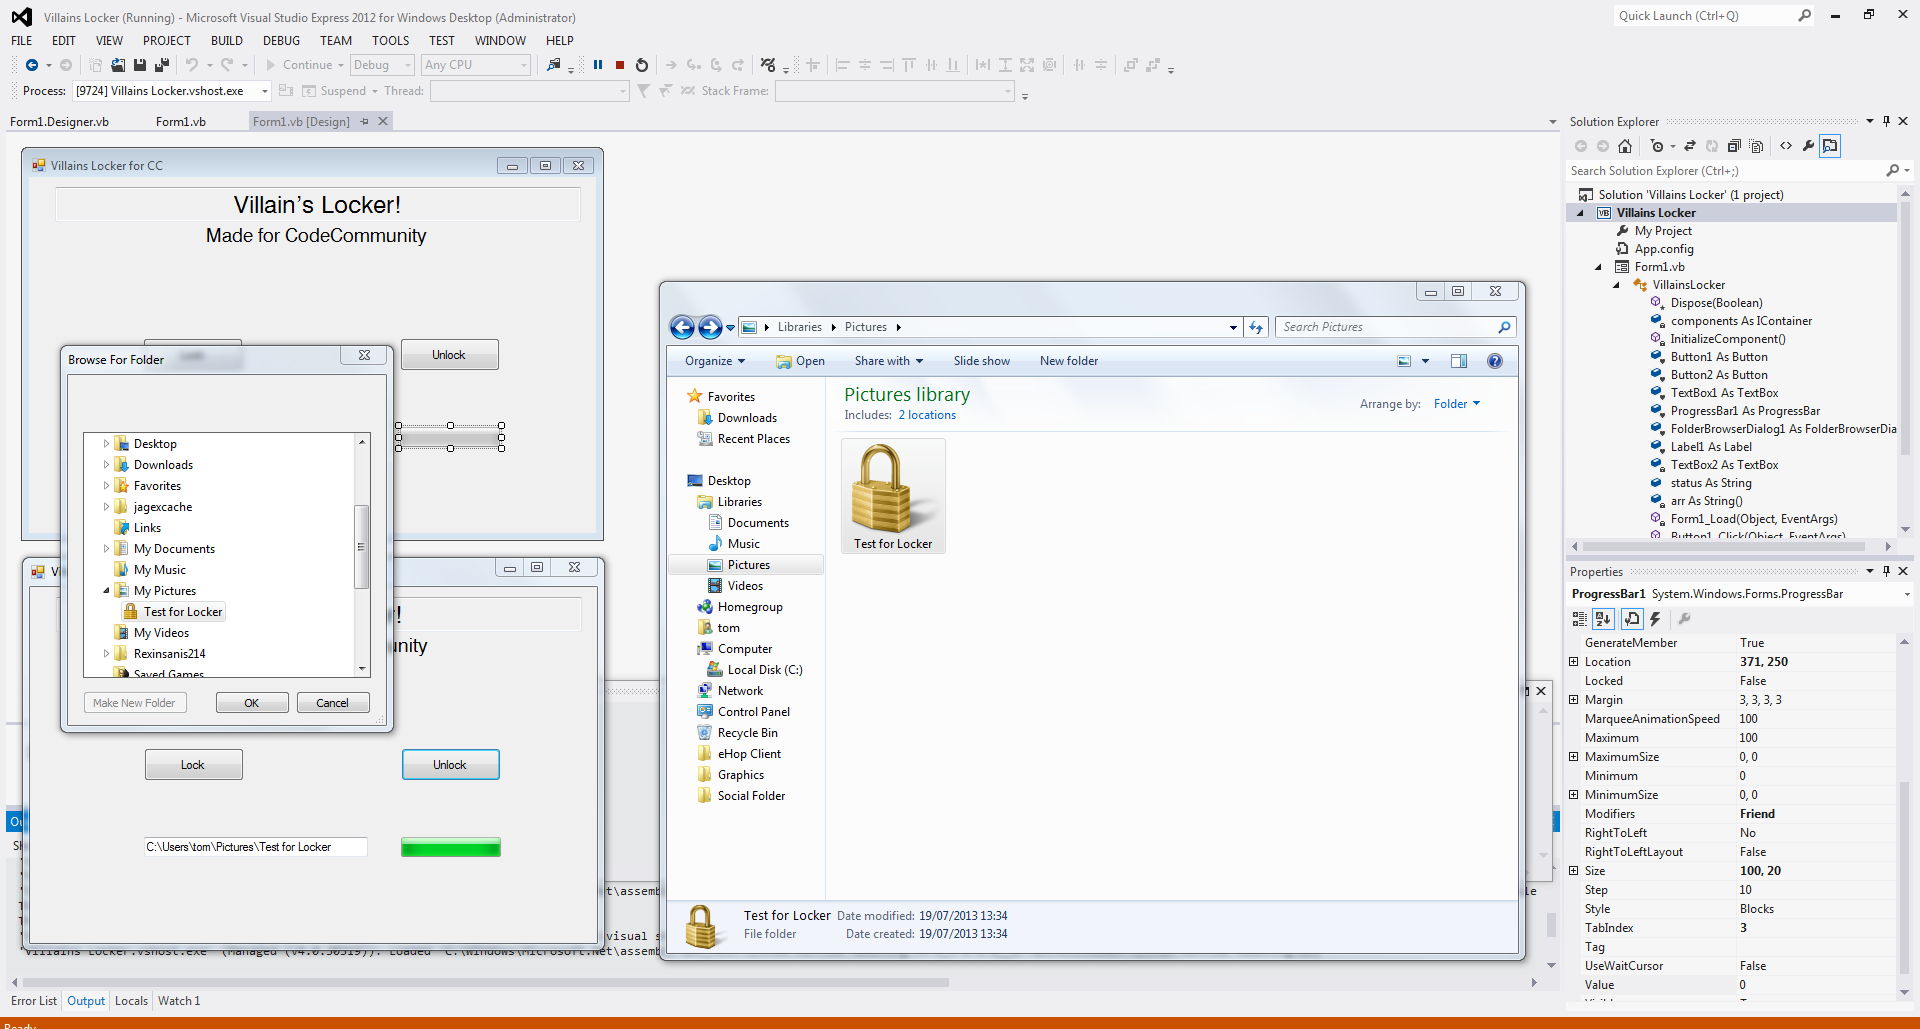Save all files in Visual Studio toolbar
The image size is (1920, 1029).
click(161, 65)
